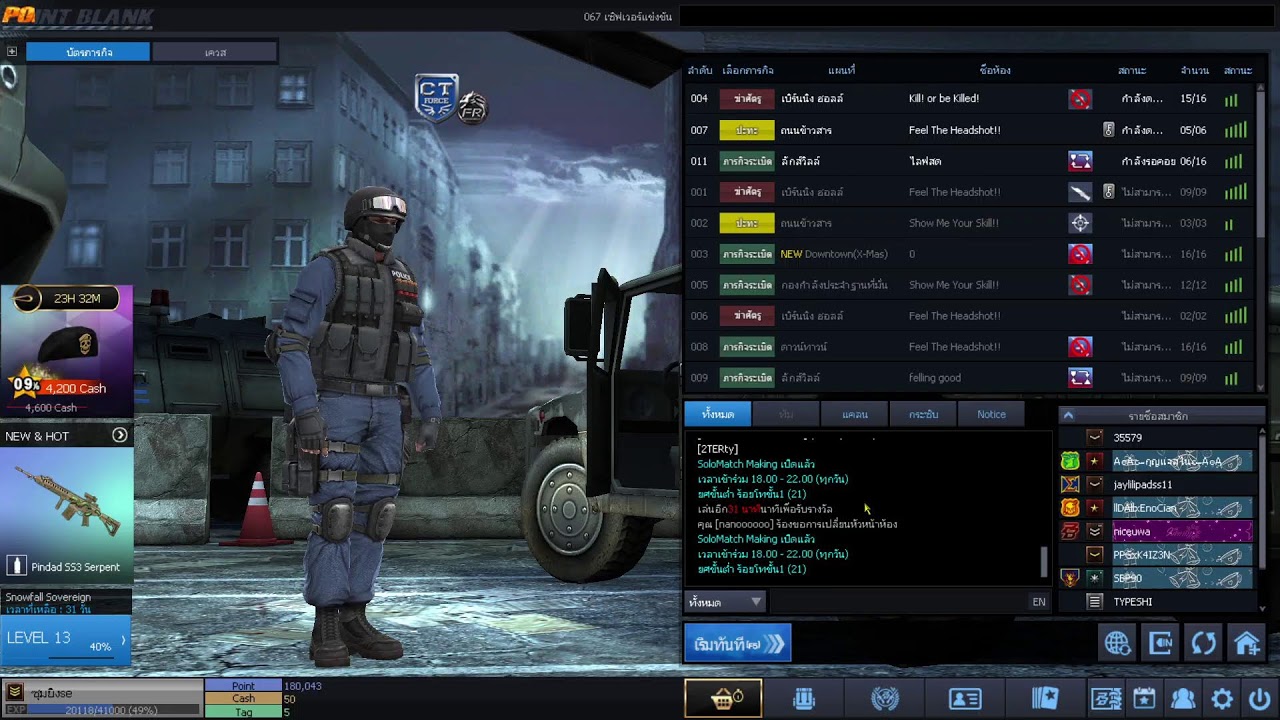Click the power exit icon

coord(1259,699)
